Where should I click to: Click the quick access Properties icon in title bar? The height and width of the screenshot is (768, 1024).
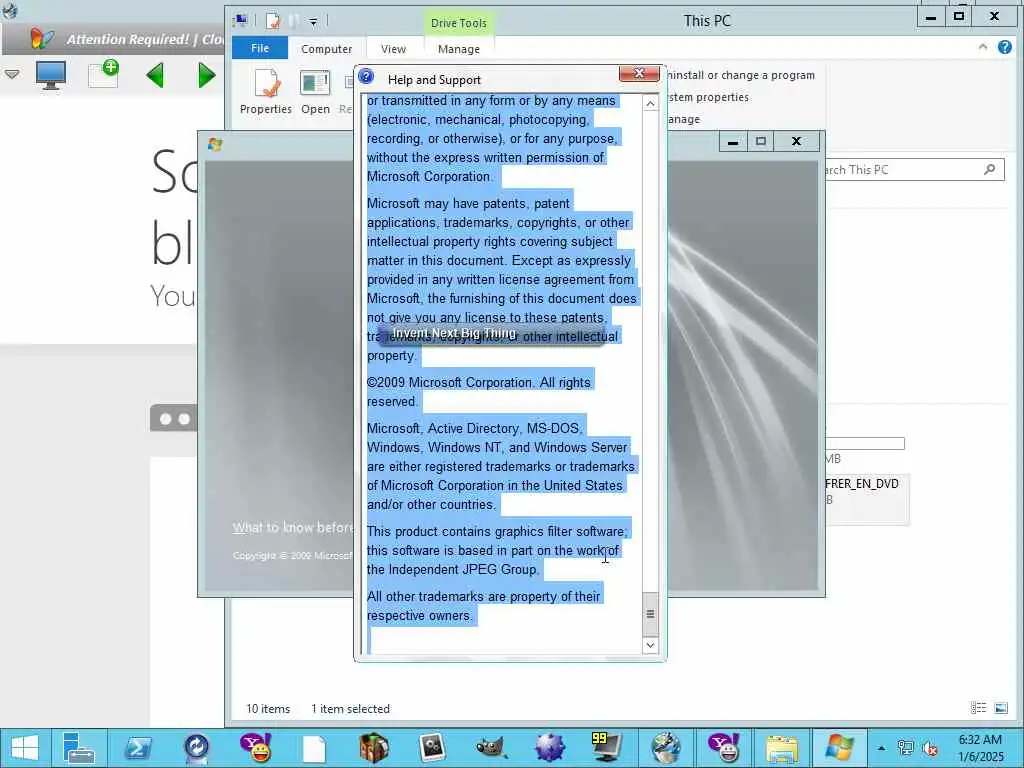pos(273,21)
